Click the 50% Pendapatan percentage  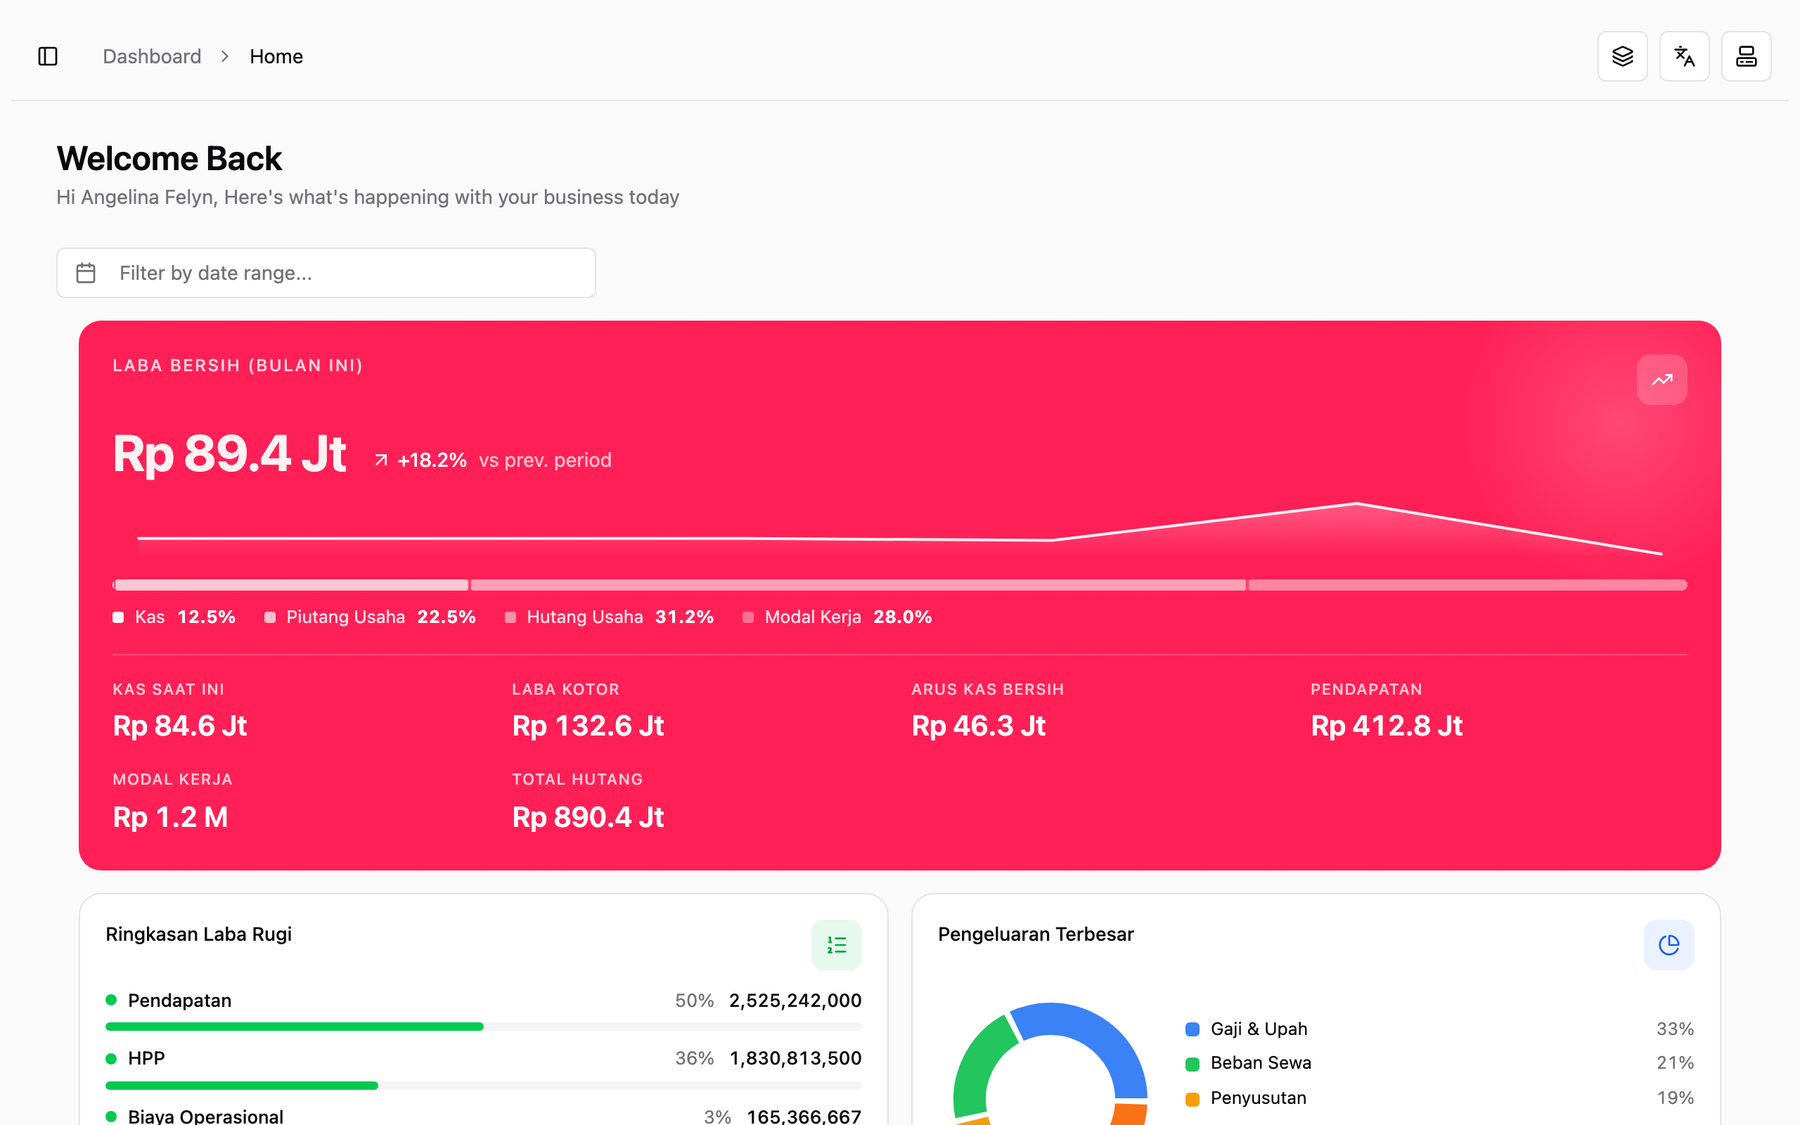[694, 1001]
